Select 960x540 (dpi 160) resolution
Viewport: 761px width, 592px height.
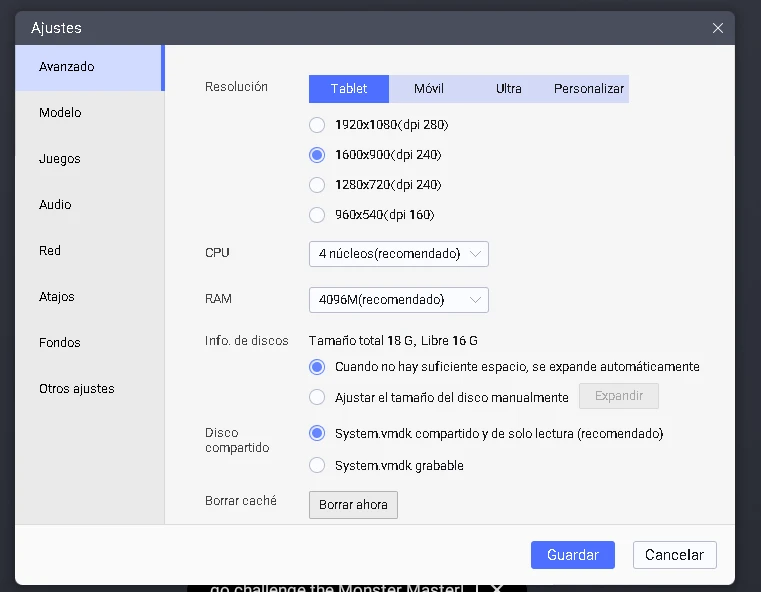(317, 215)
